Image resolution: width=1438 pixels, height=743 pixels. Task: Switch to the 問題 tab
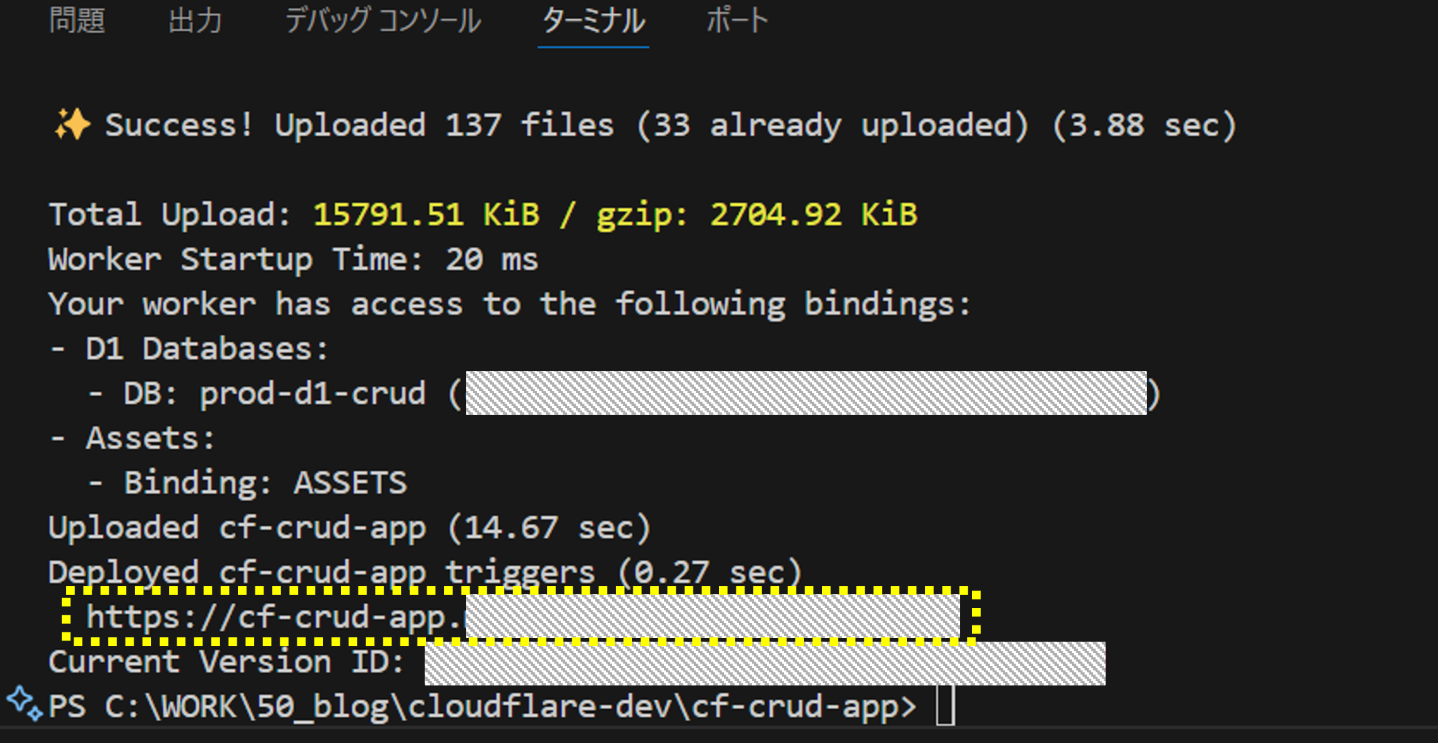click(77, 21)
